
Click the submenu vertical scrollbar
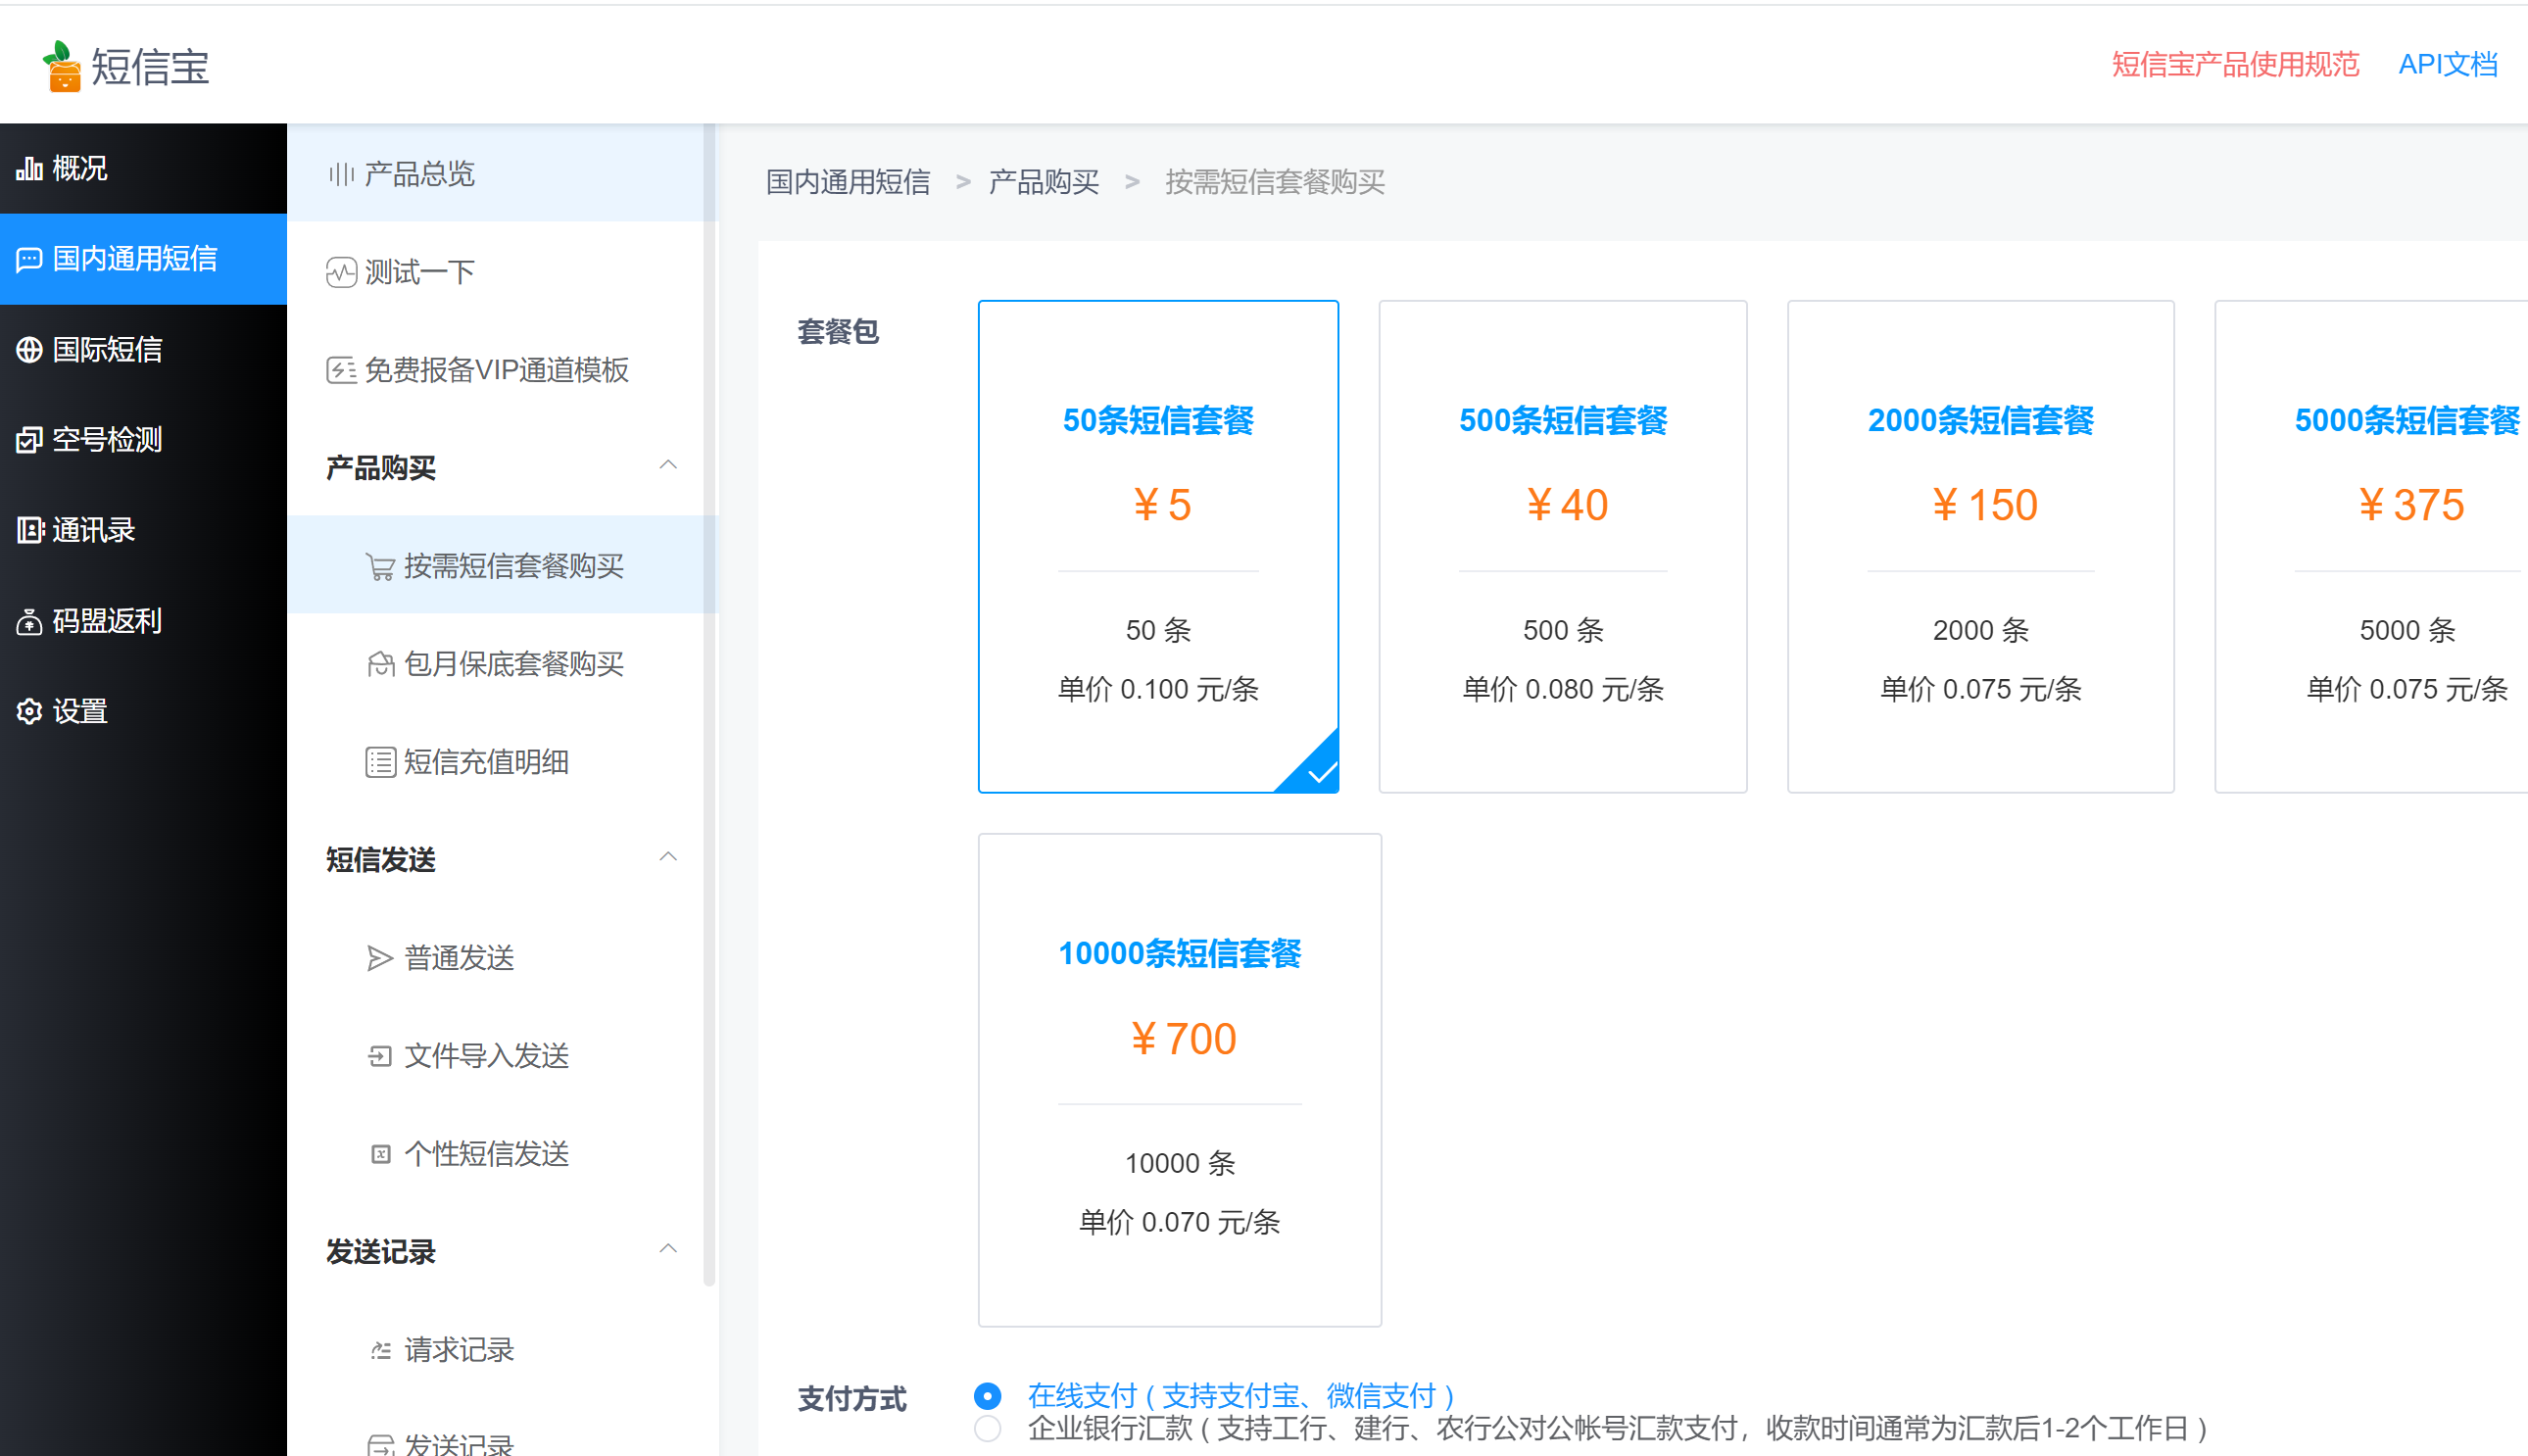point(709,700)
